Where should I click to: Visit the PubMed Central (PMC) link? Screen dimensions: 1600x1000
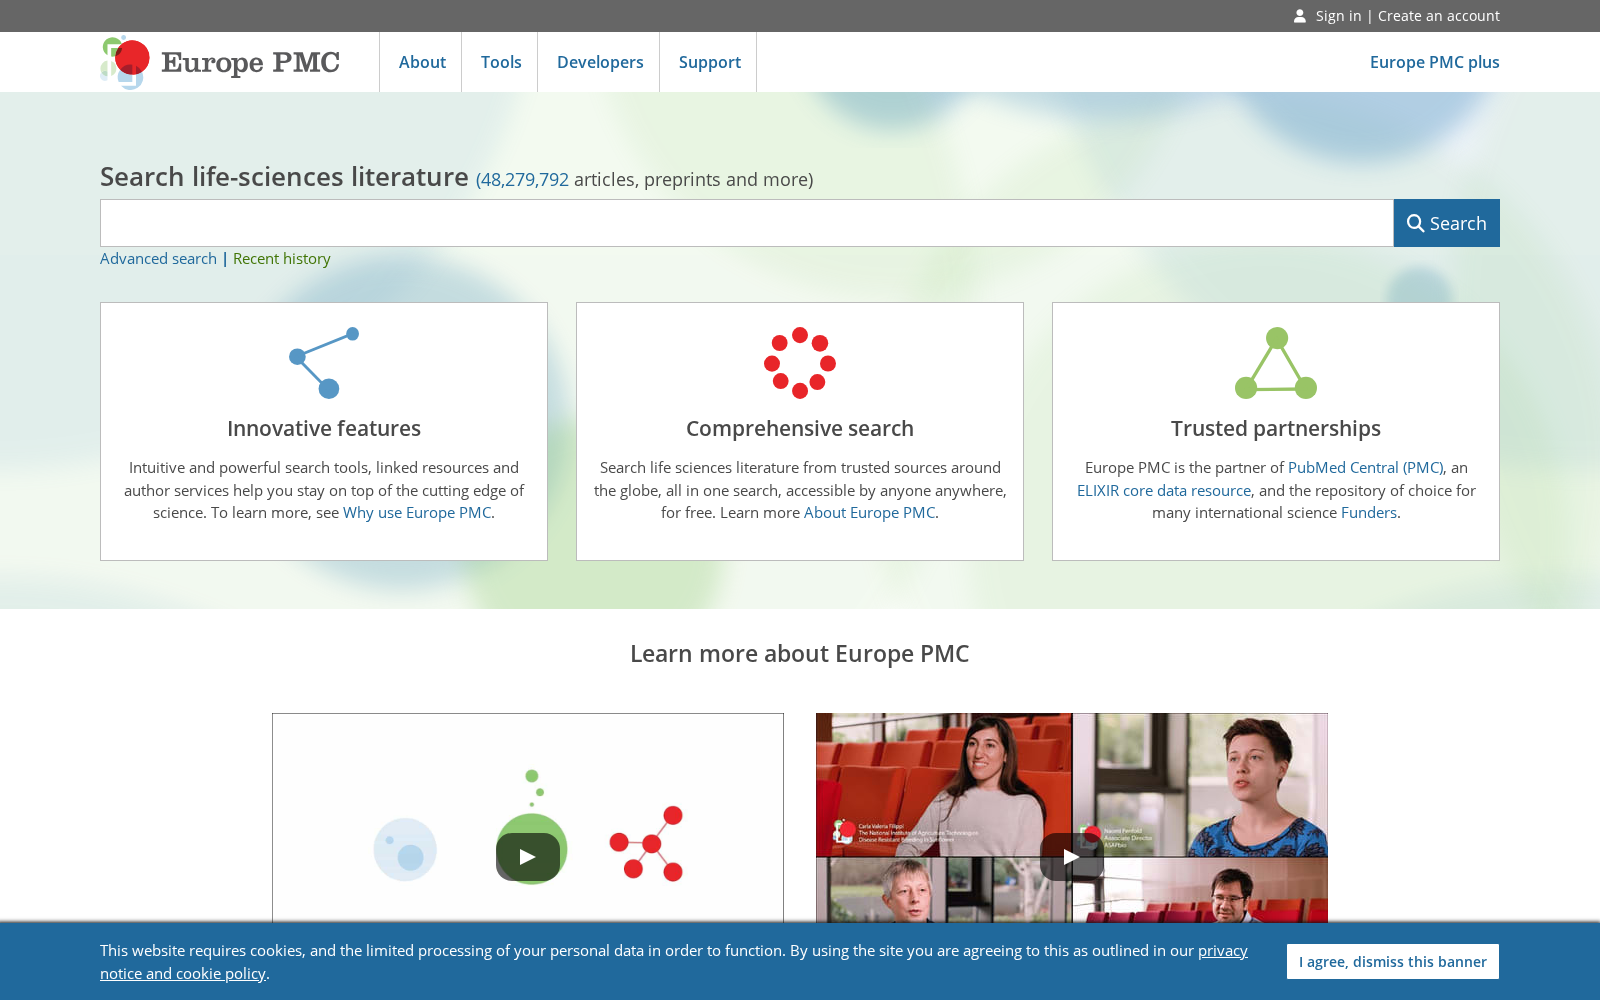point(1365,467)
